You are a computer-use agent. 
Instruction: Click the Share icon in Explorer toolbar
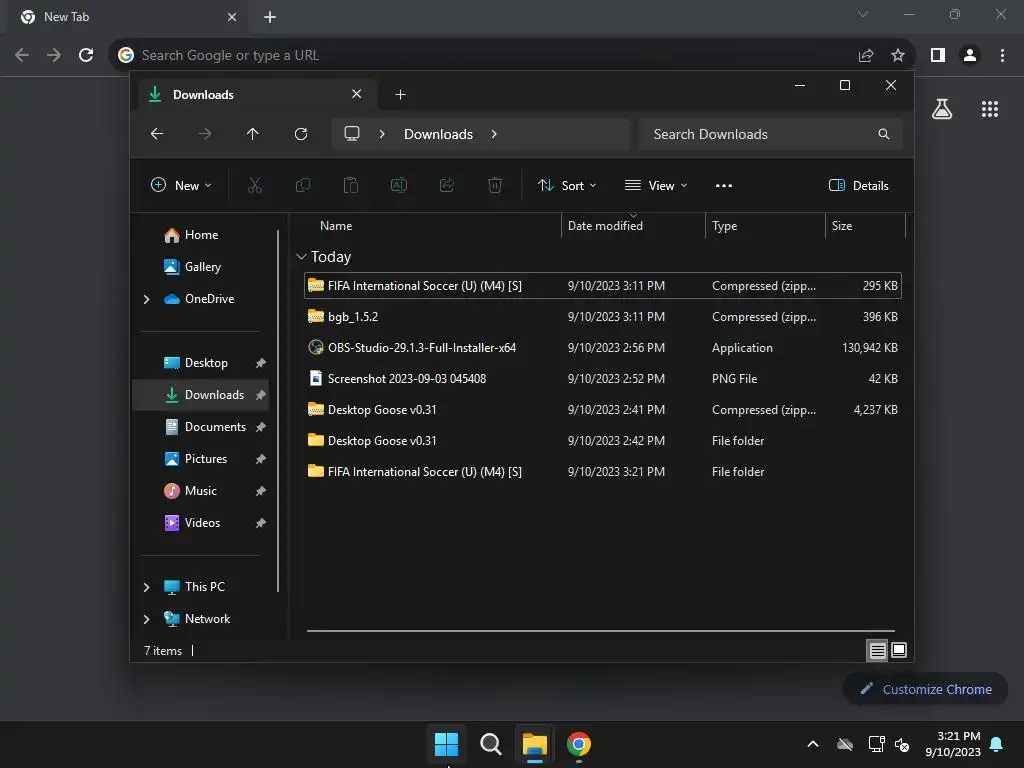point(447,185)
